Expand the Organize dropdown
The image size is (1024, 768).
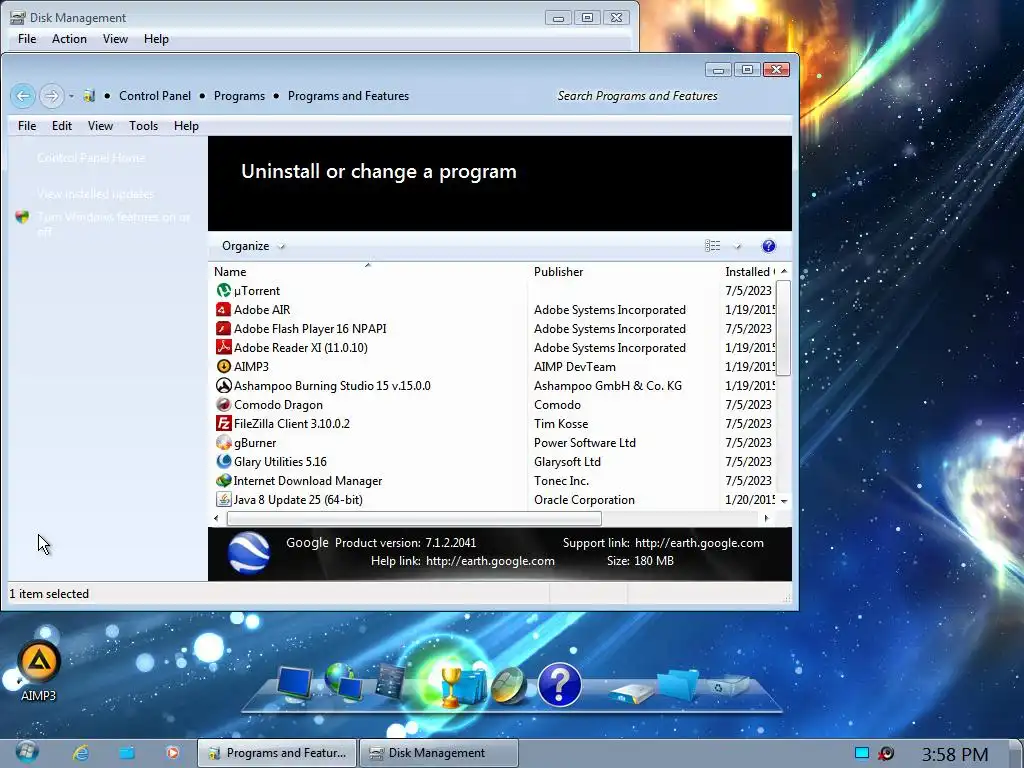tap(253, 246)
